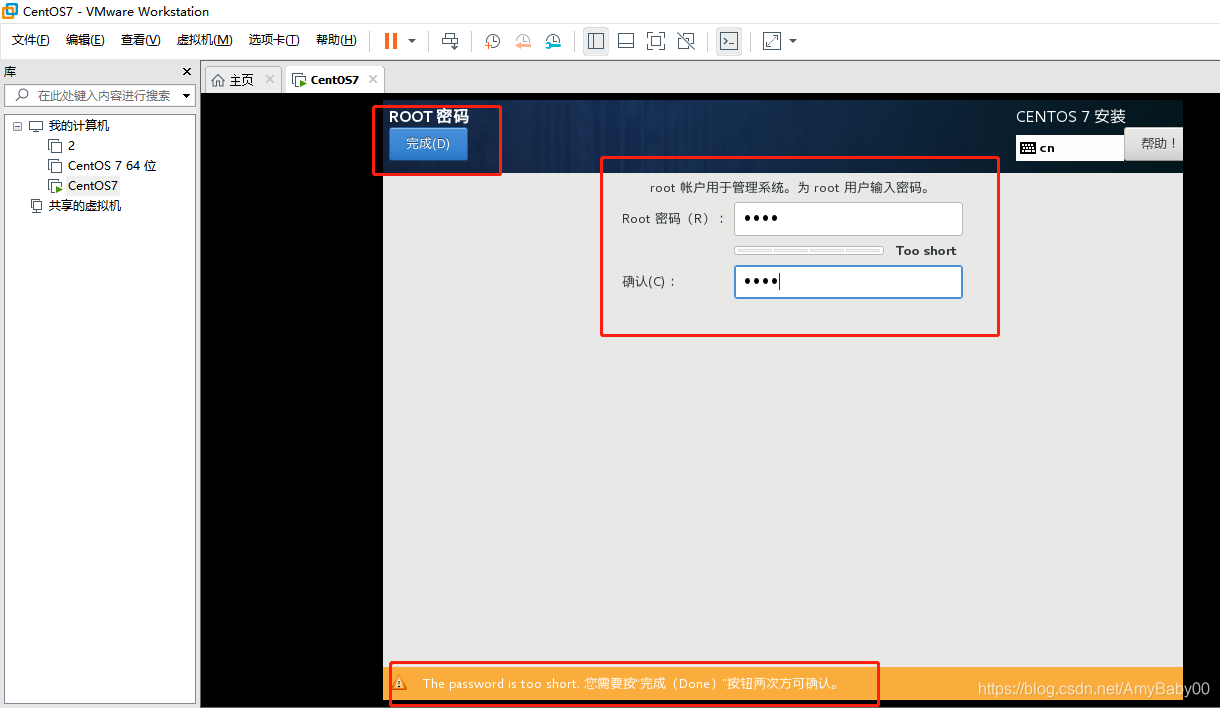
Task: Click the ROOT 密码 title text
Action: click(x=429, y=116)
